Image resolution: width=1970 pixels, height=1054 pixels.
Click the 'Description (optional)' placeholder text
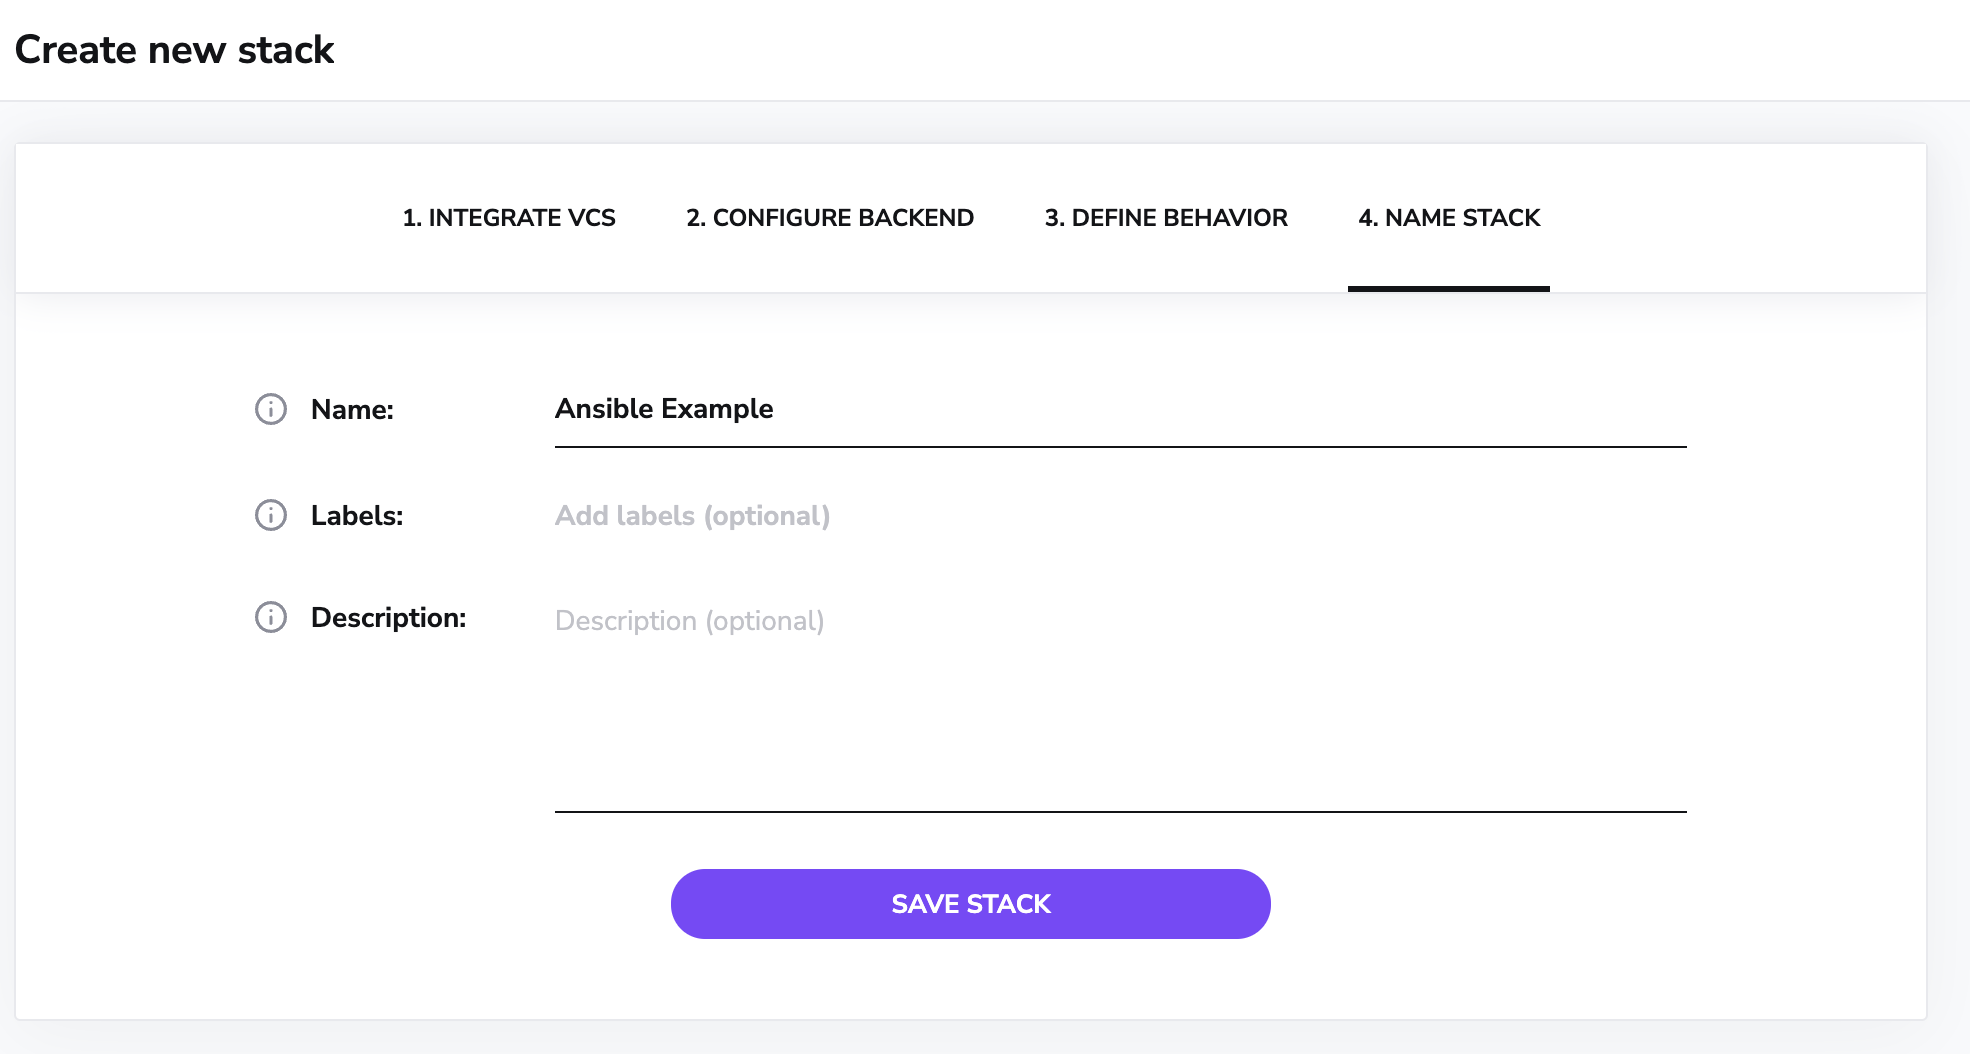689,621
